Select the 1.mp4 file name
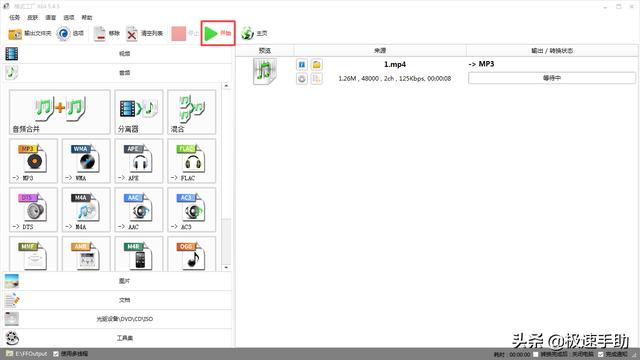Viewport: 640px width, 360px height. [x=395, y=64]
